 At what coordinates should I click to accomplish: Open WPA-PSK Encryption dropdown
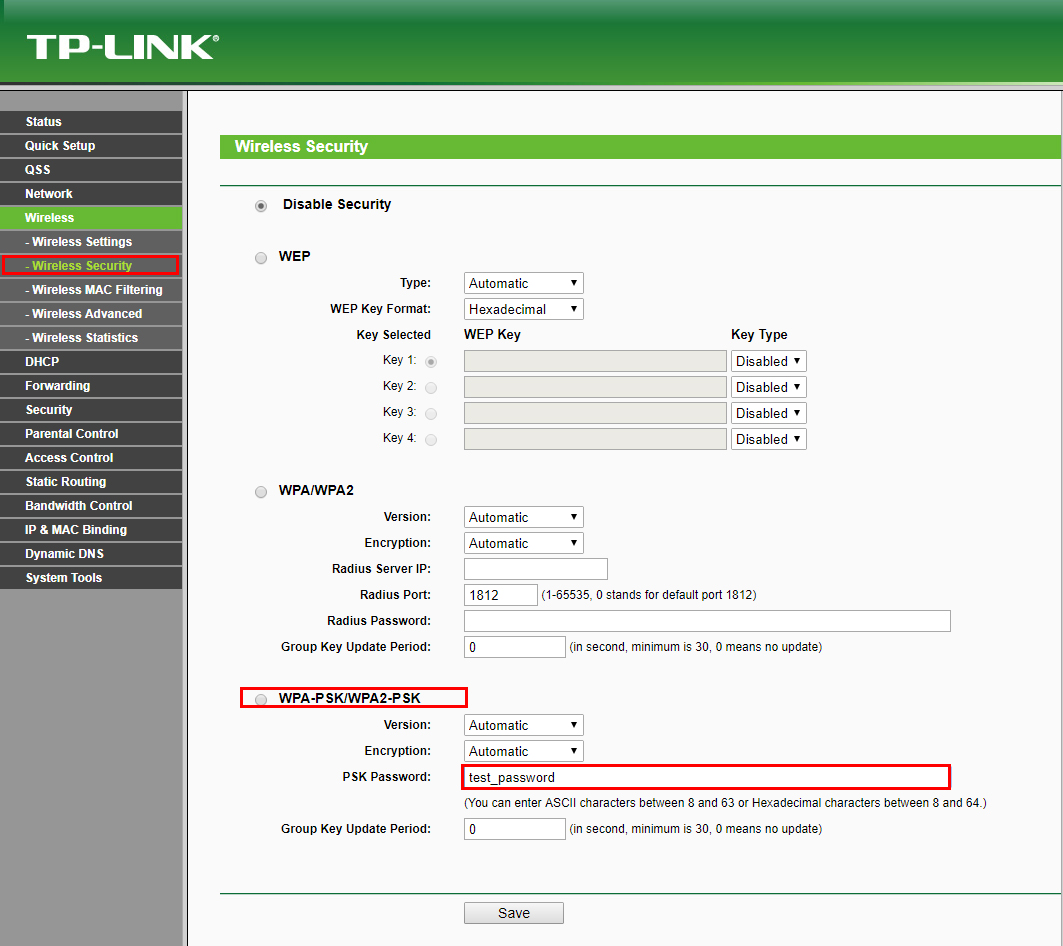pyautogui.click(x=523, y=751)
